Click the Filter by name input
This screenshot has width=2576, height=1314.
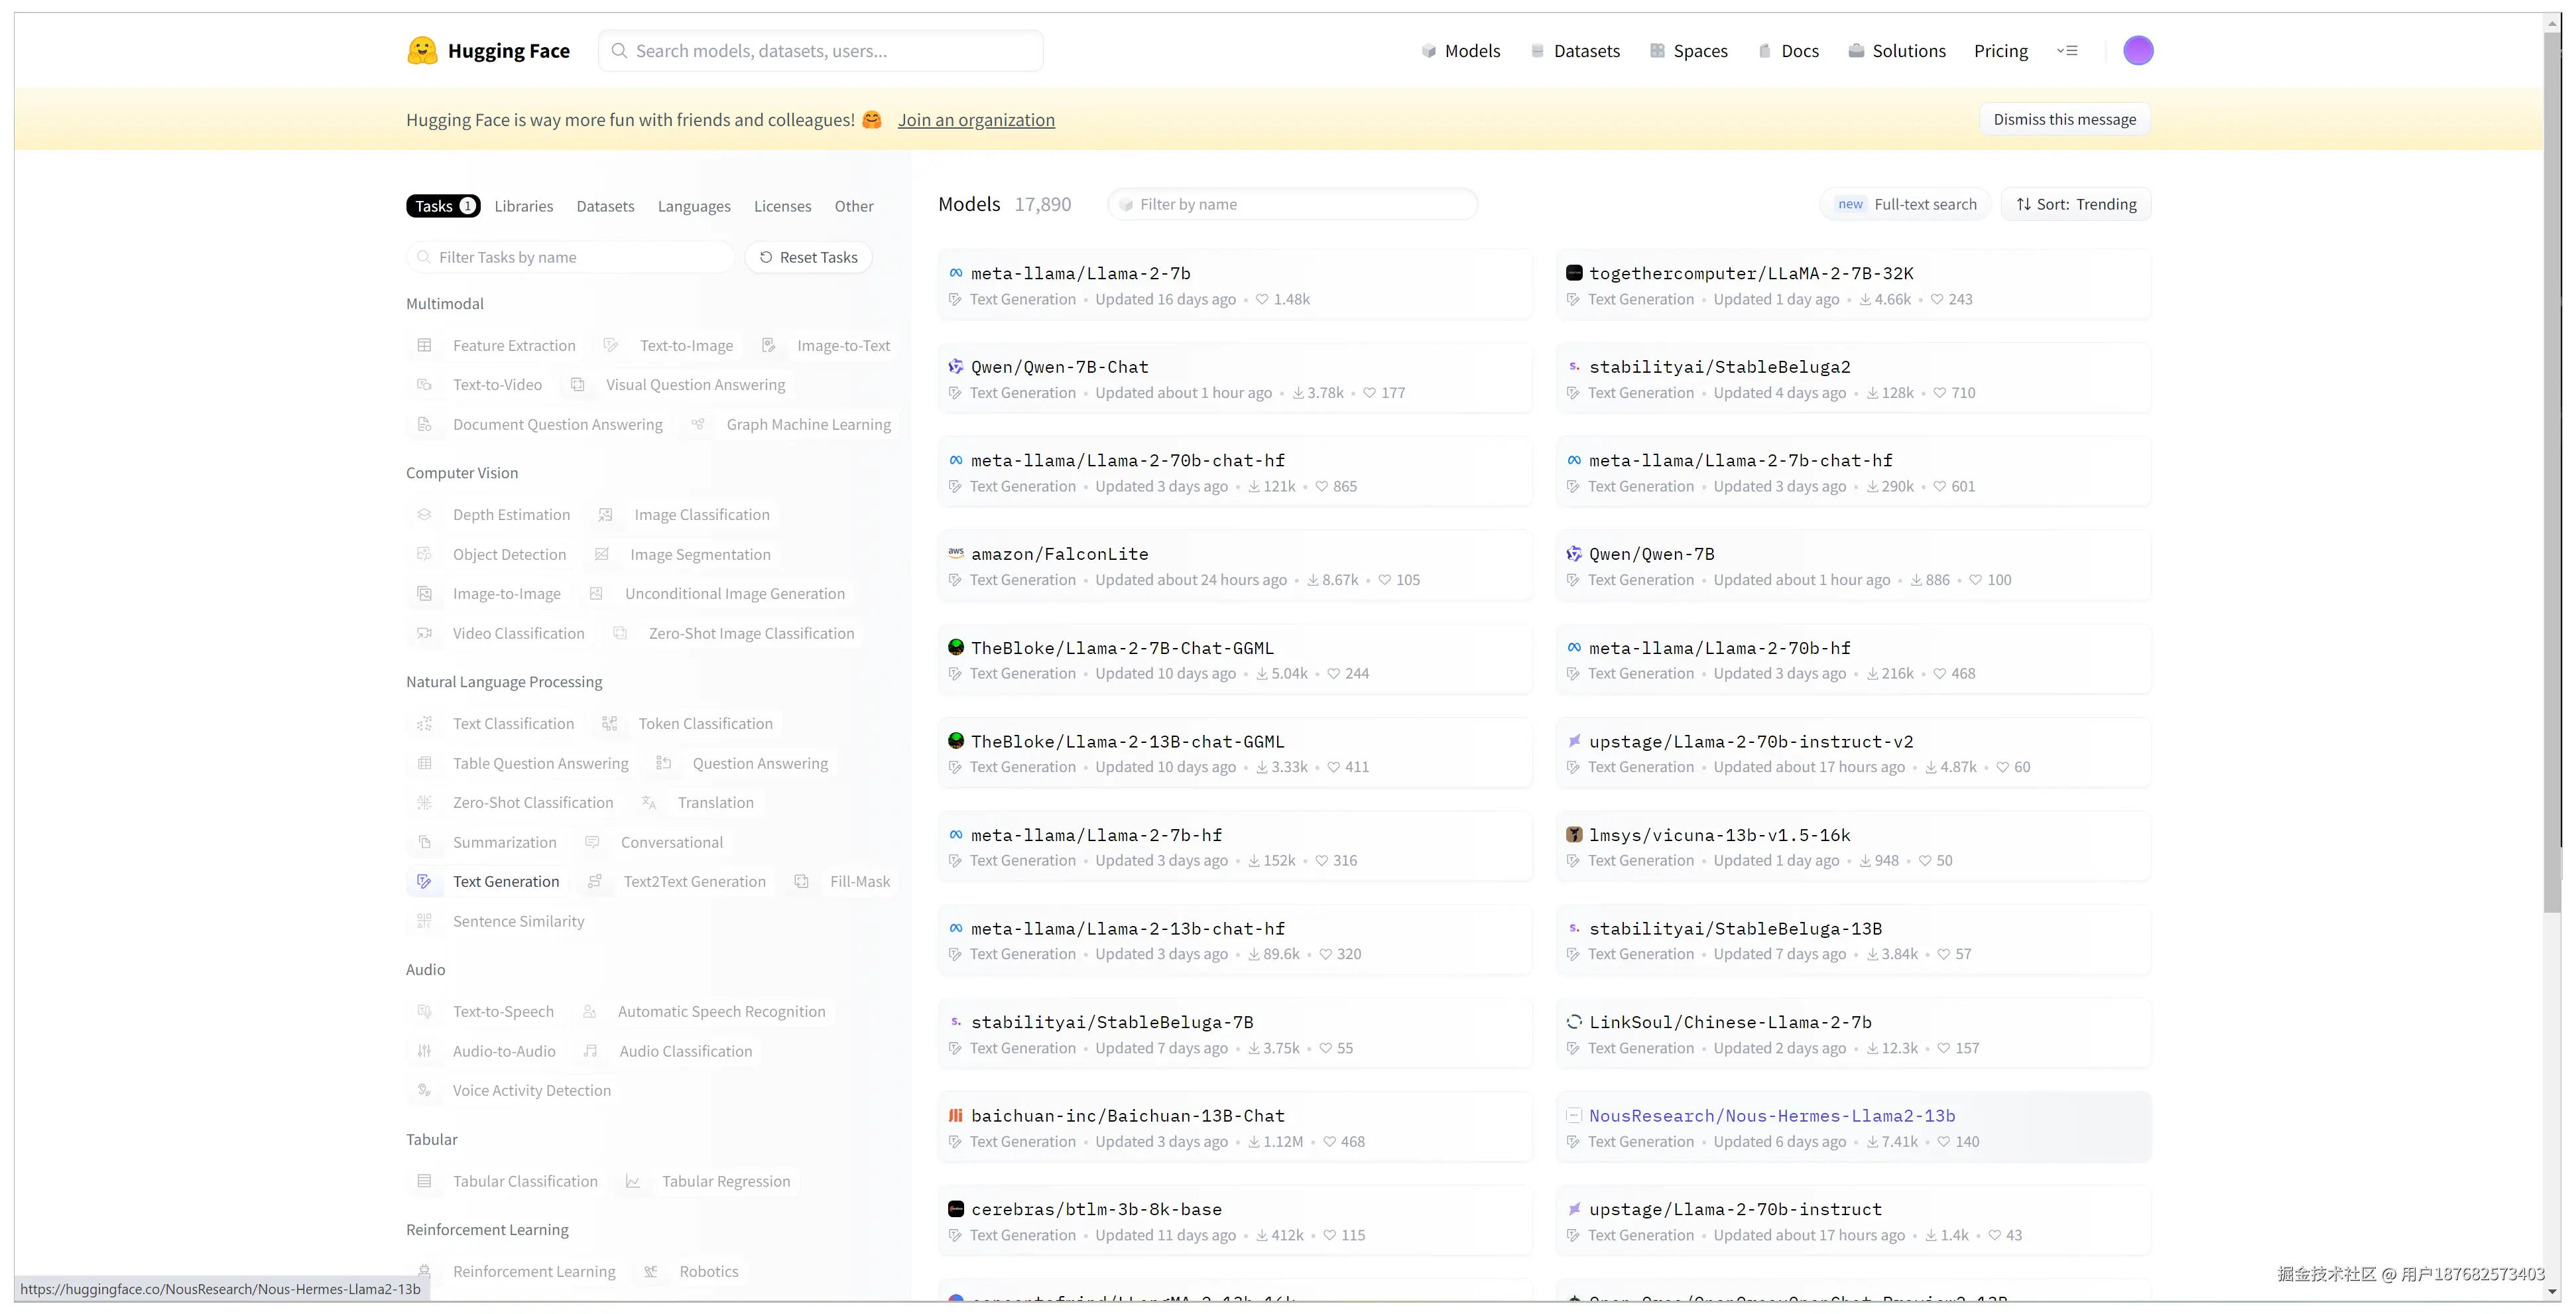click(x=1292, y=204)
